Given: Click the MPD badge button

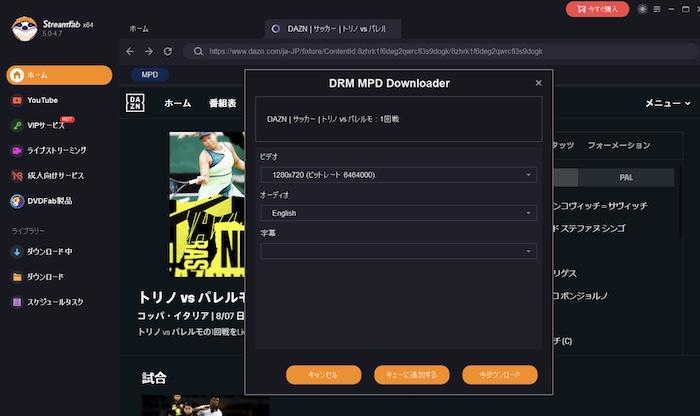Looking at the screenshot, I should click(x=150, y=75).
